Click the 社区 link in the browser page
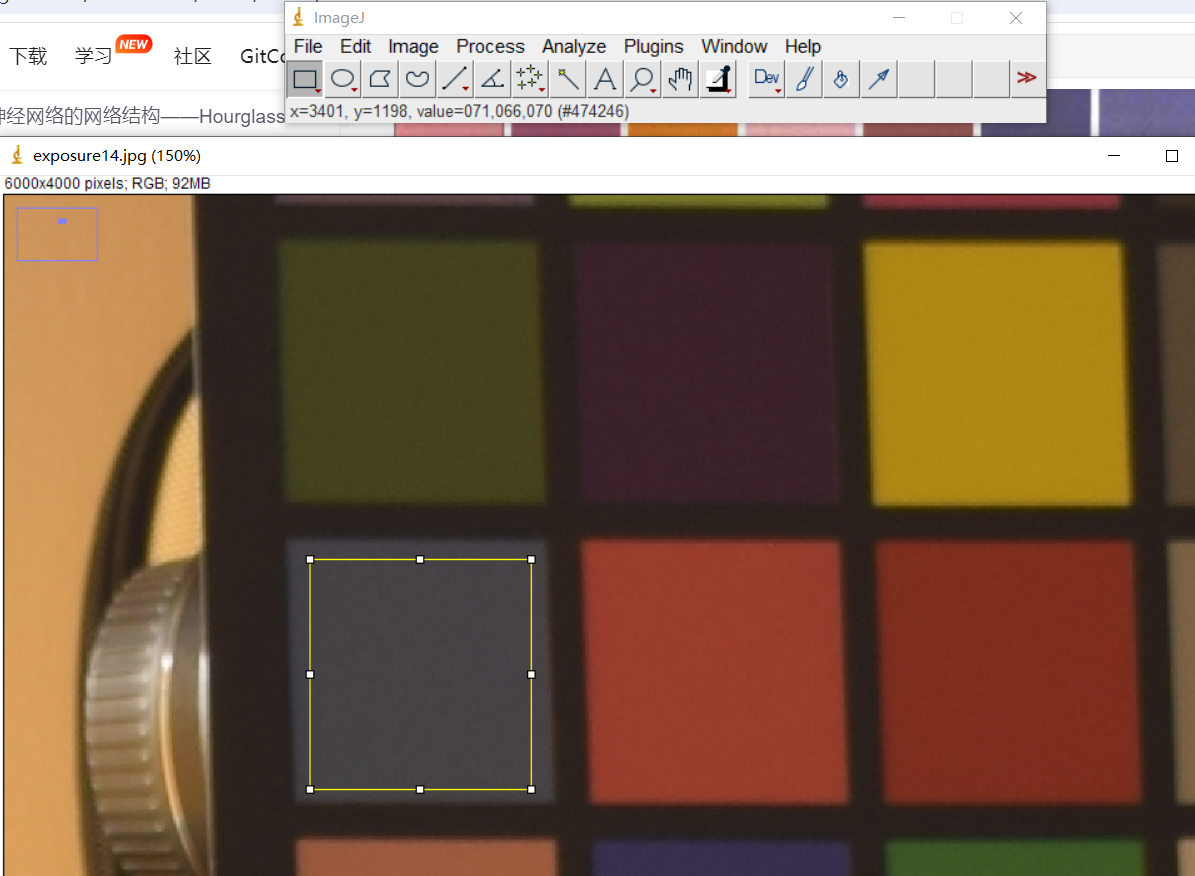Screen dimensions: 1195x876 (x=192, y=56)
